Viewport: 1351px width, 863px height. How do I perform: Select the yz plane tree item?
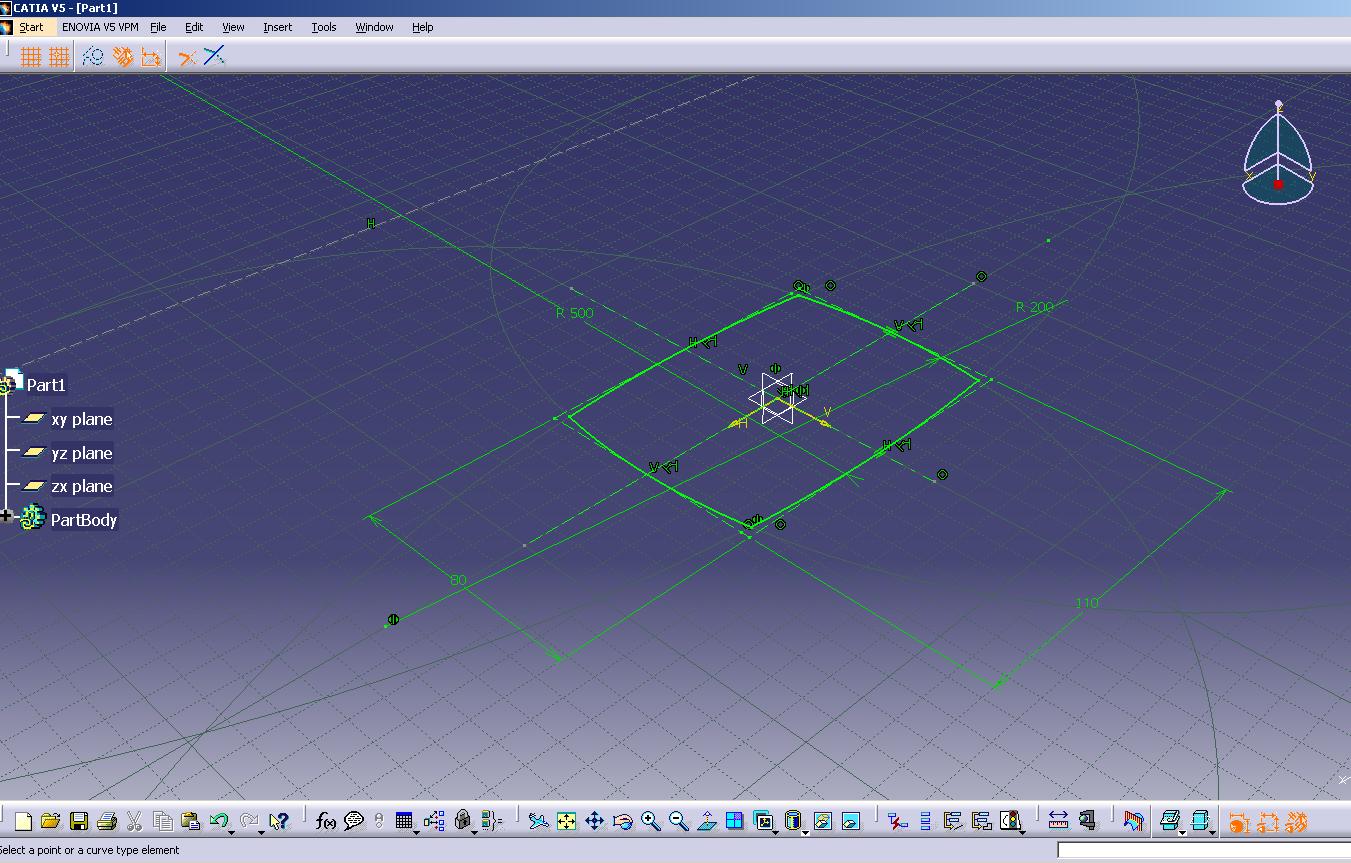pos(82,453)
